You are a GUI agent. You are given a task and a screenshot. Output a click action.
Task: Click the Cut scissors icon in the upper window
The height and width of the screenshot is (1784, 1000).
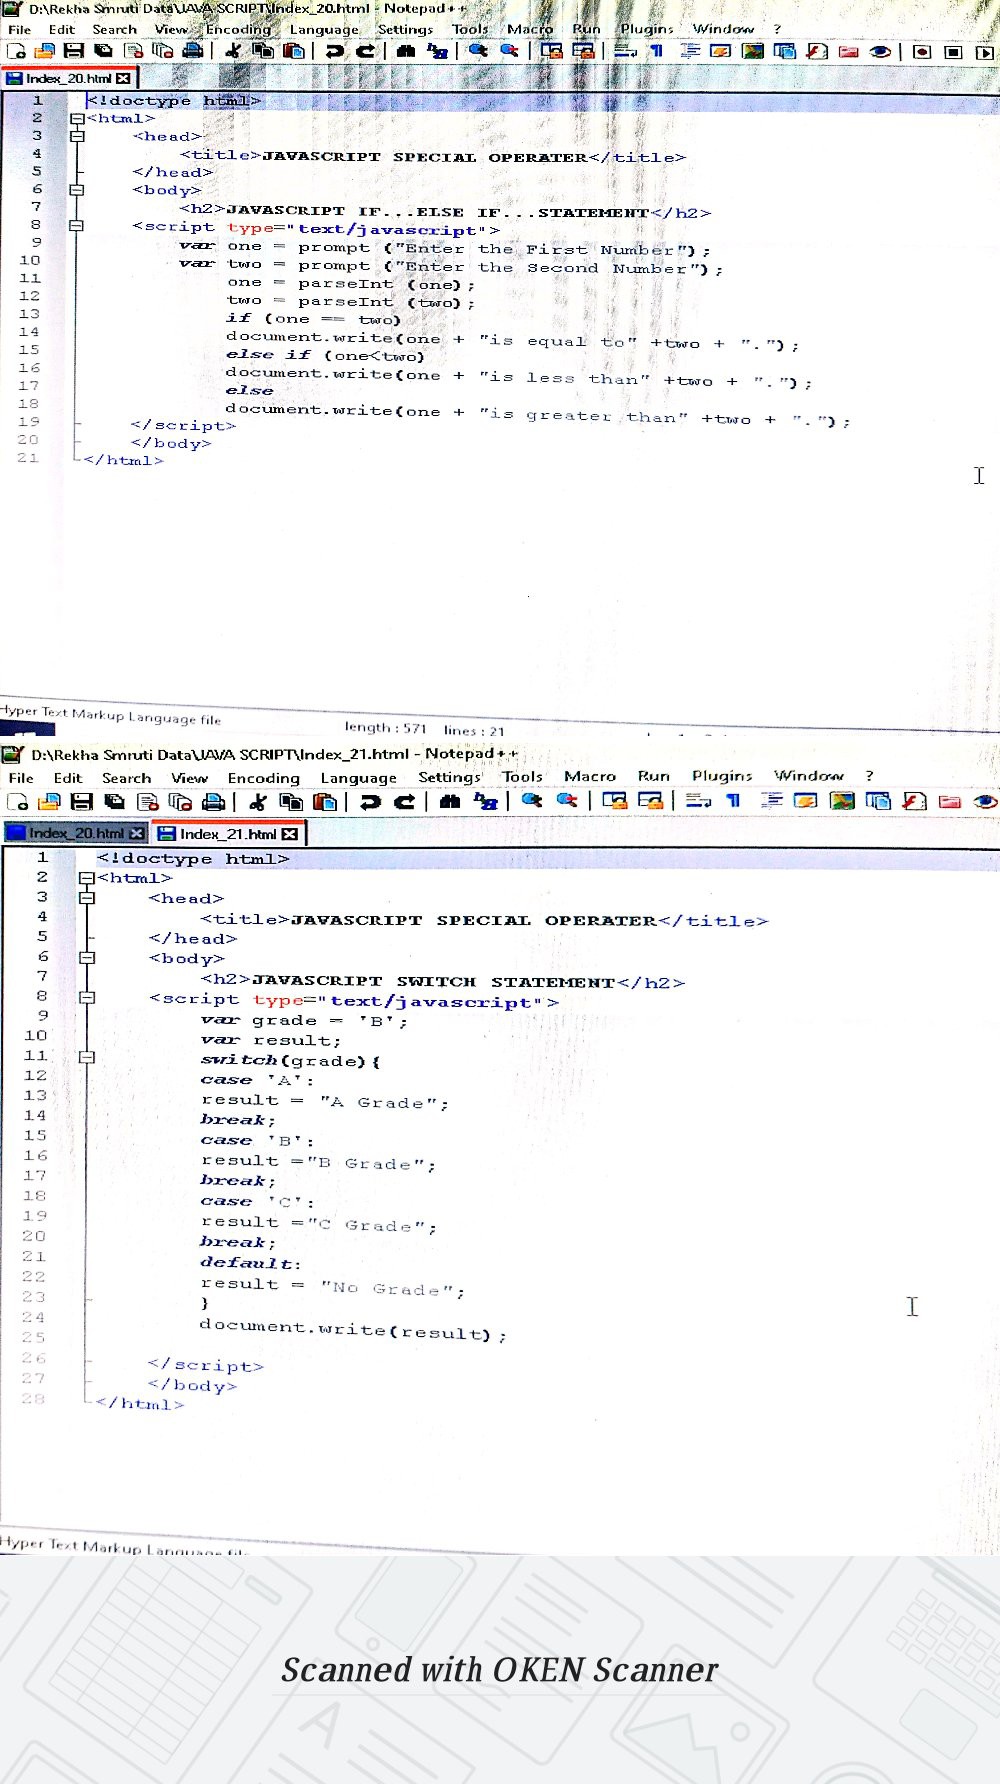coord(233,51)
